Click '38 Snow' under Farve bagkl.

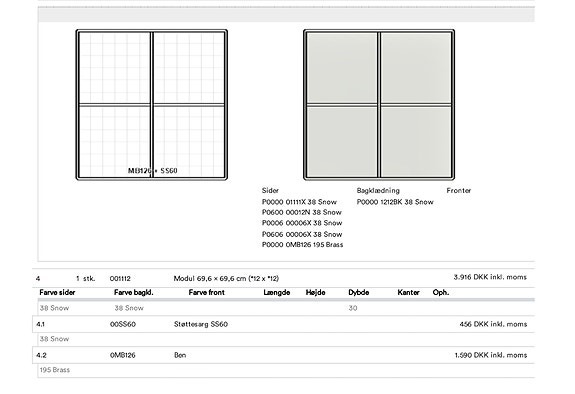[x=129, y=308]
